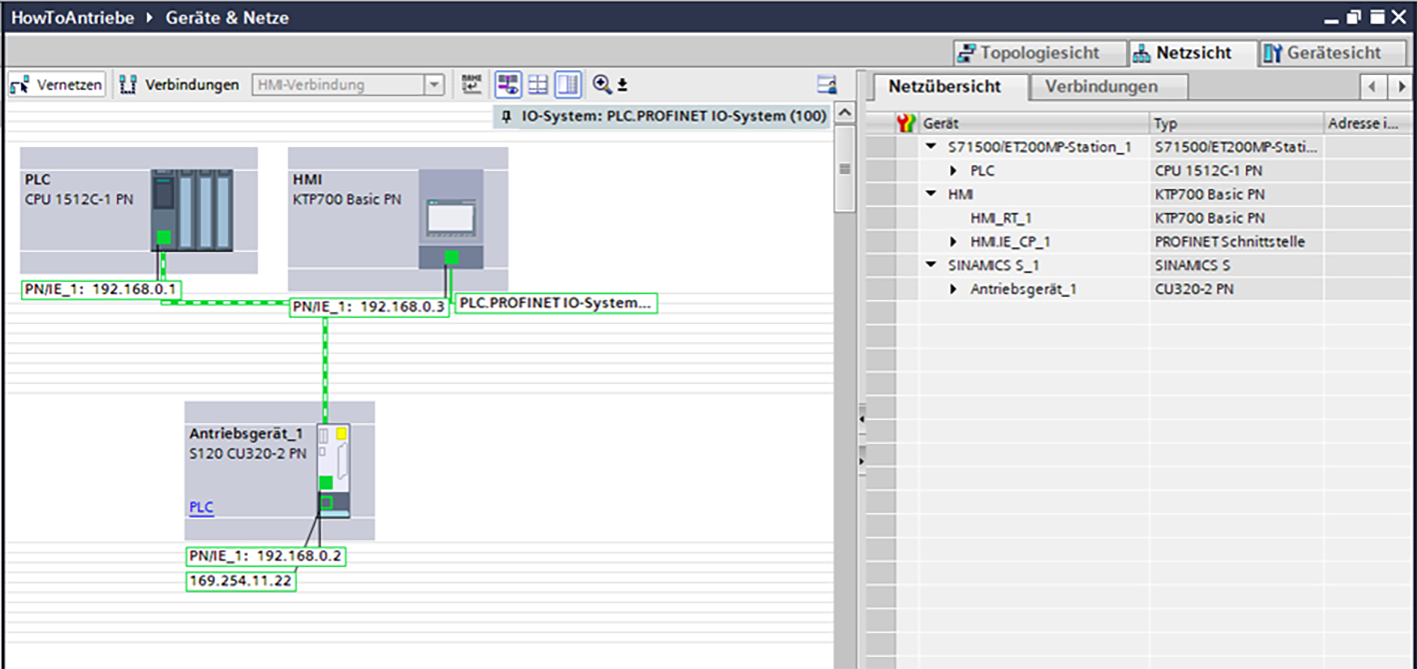The image size is (1417, 669).
Task: Click the PLC.PROFINET IO-System label
Action: point(556,303)
